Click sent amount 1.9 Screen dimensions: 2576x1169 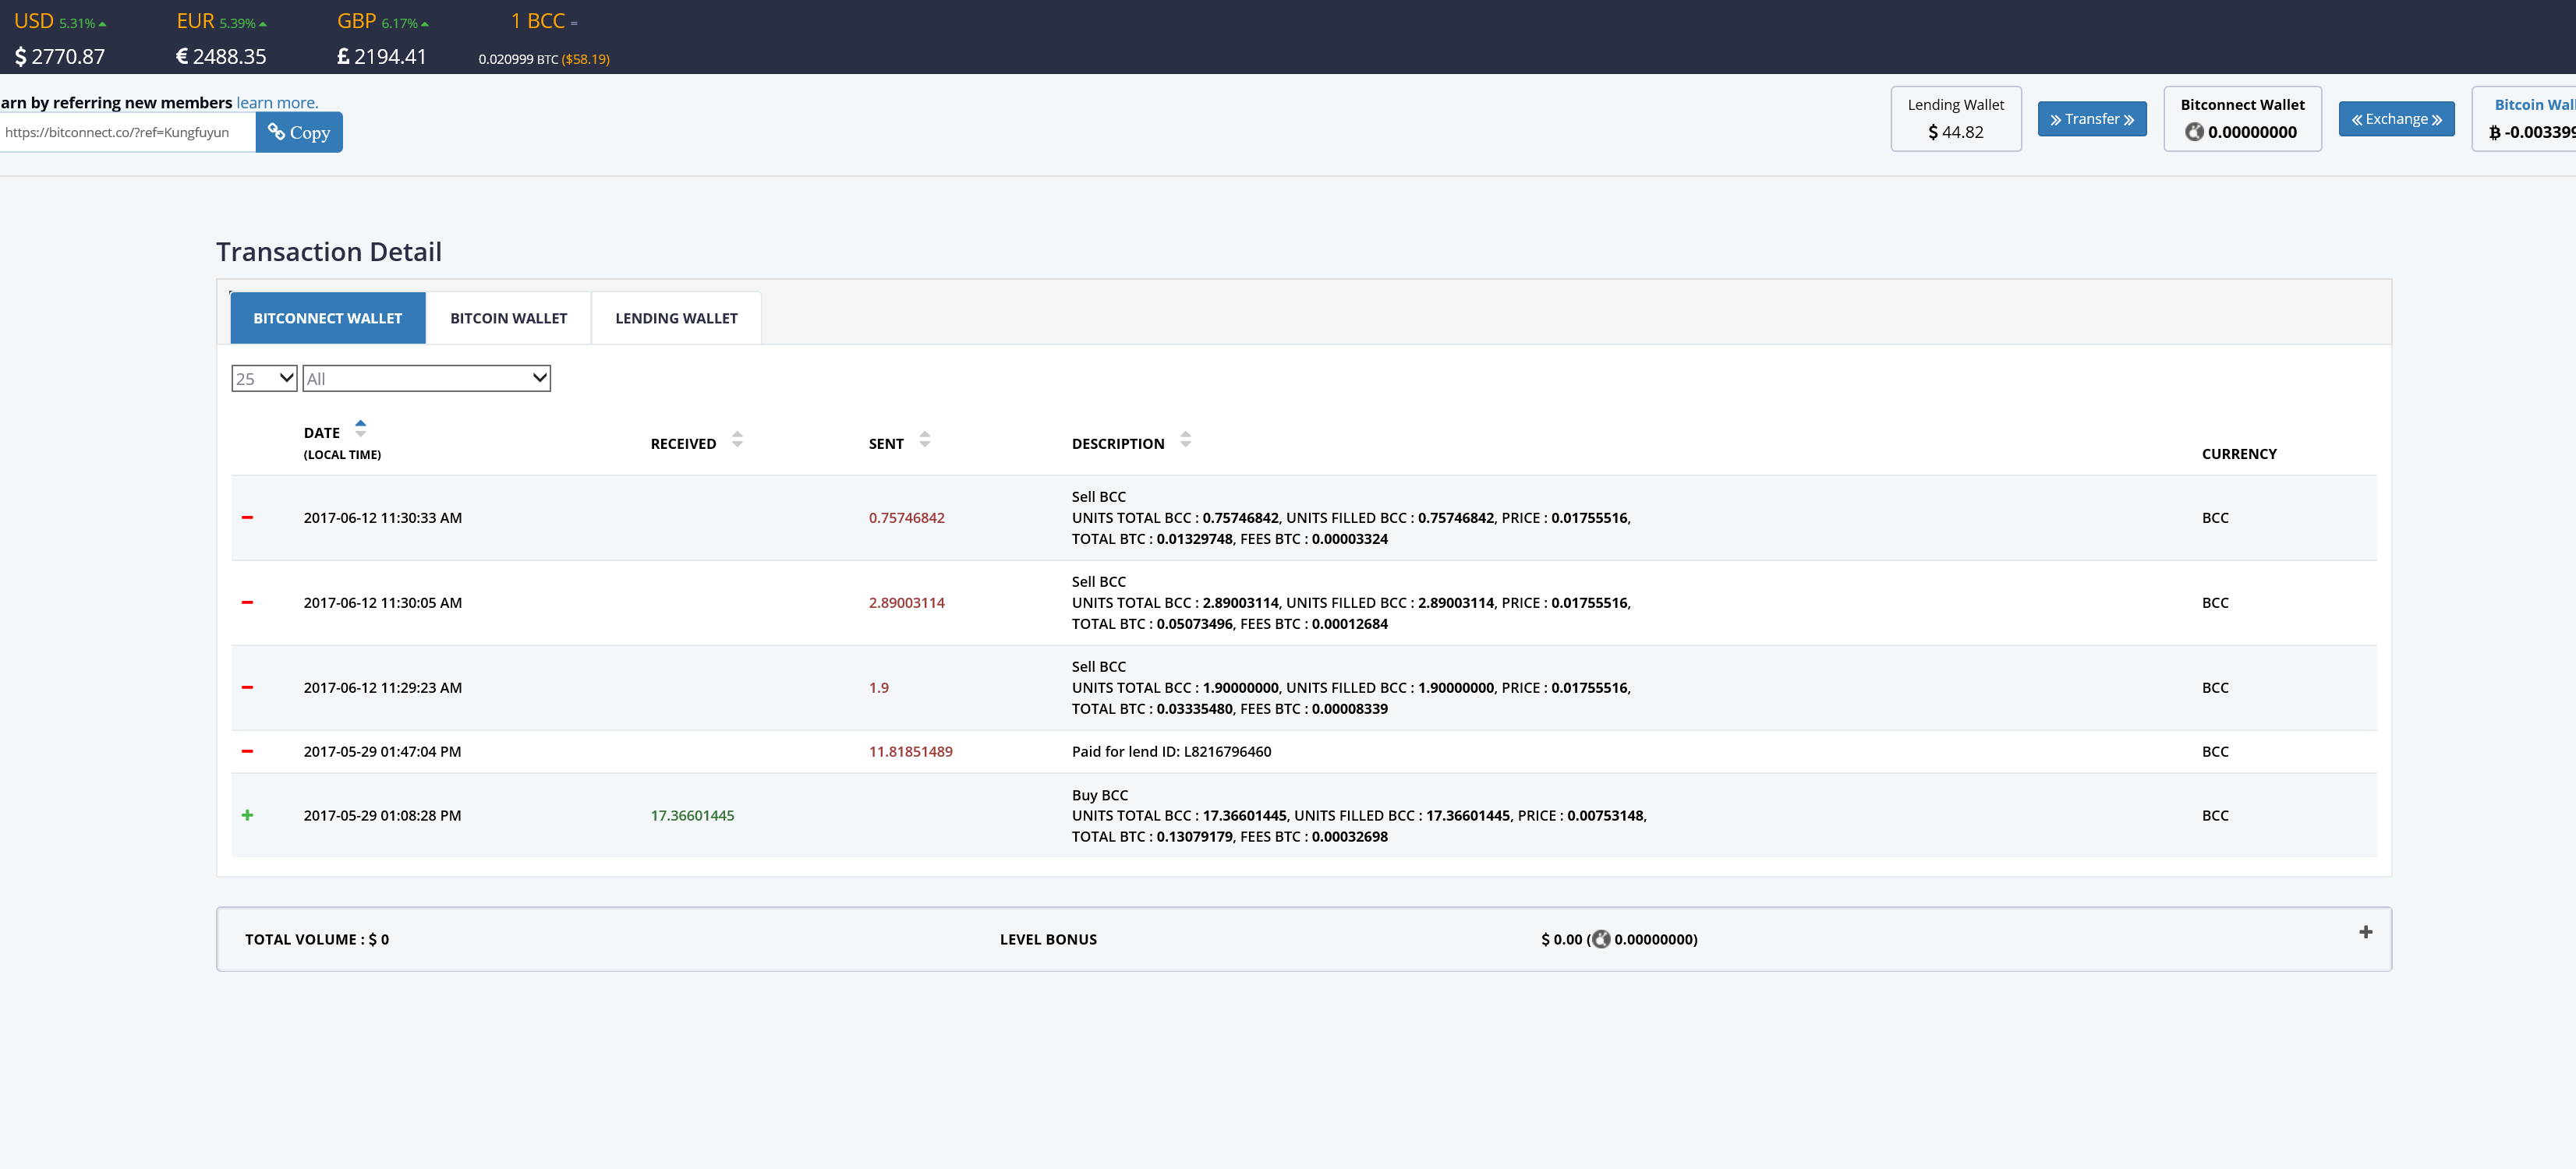tap(878, 688)
